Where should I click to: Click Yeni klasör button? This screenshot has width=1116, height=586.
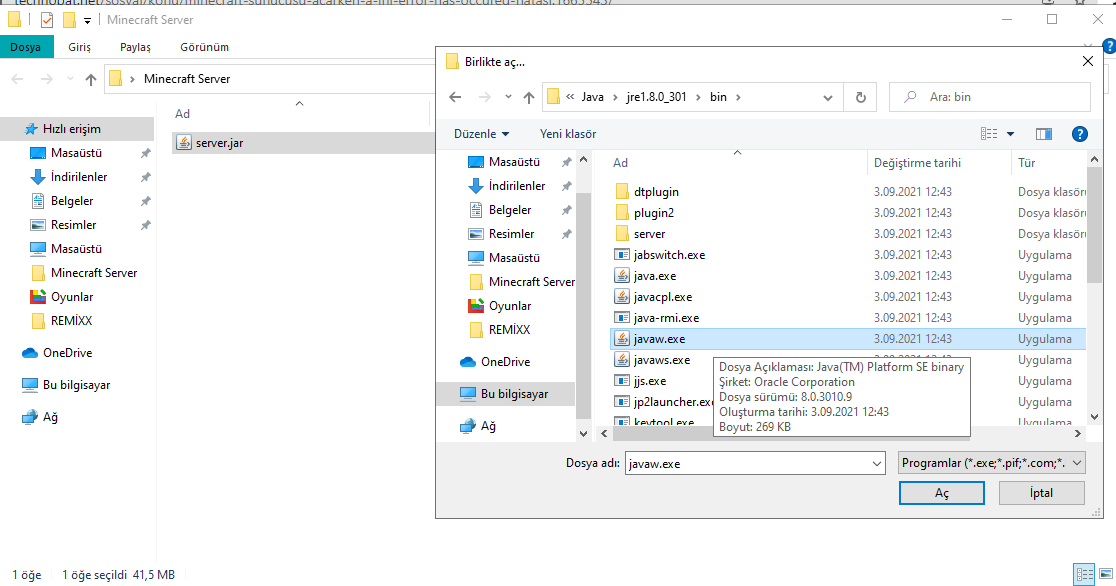point(568,134)
